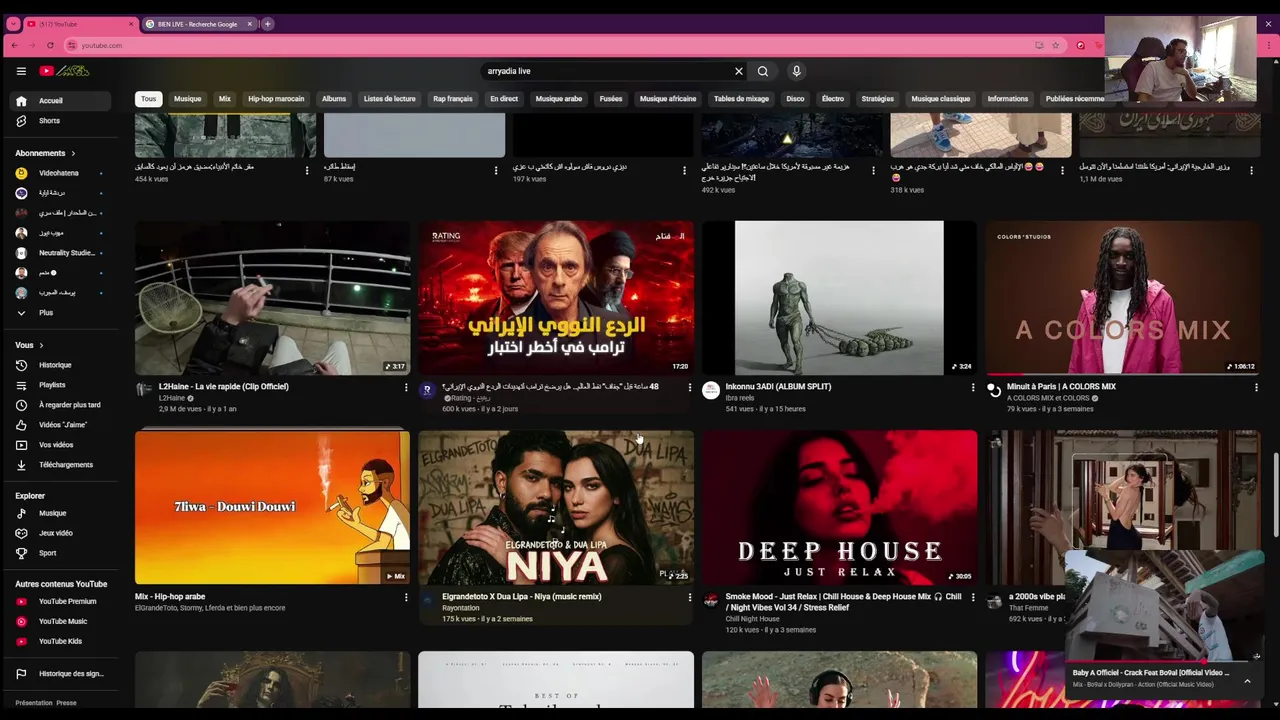Screen dimensions: 1280x720
Task: Select the Musique filter chip
Action: click(x=188, y=99)
